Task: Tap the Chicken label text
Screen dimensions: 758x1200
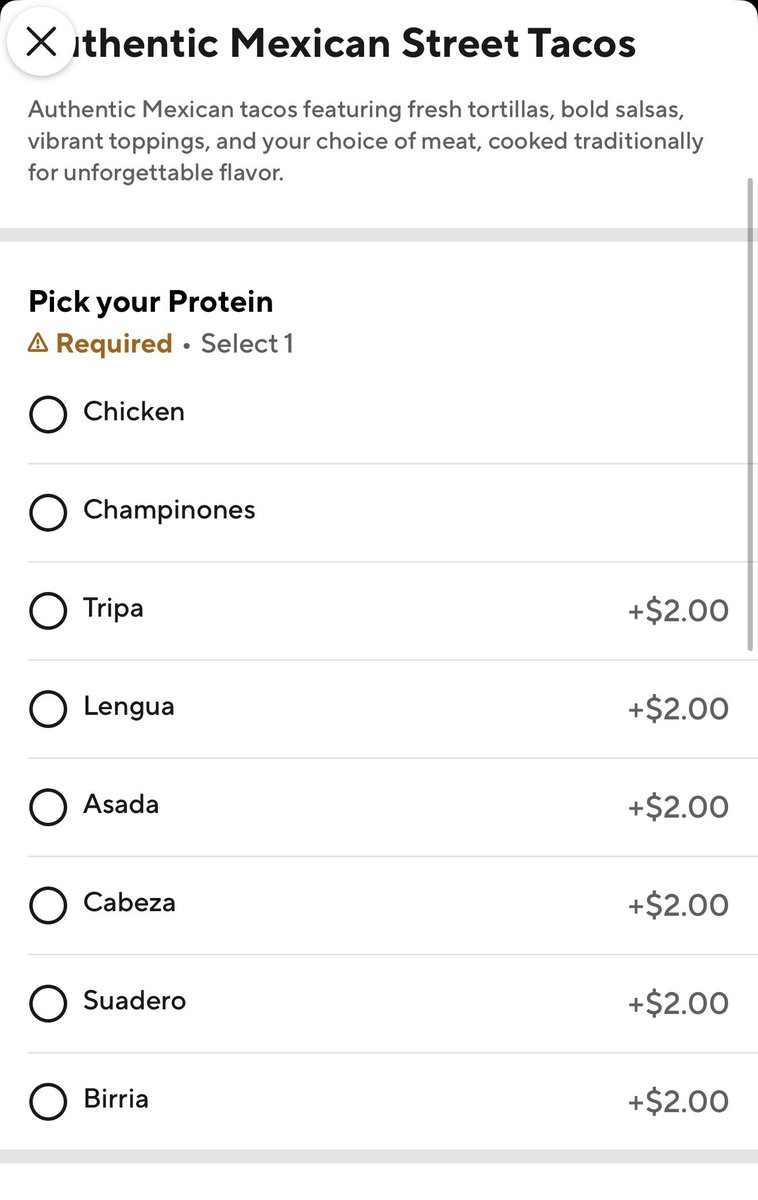Action: point(134,411)
